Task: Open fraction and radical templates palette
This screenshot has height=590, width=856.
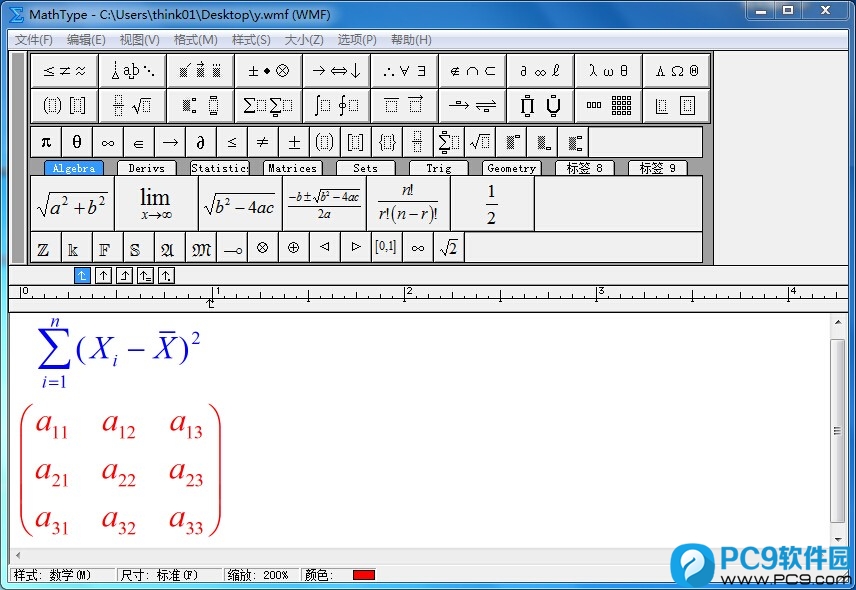Action: click(x=133, y=105)
